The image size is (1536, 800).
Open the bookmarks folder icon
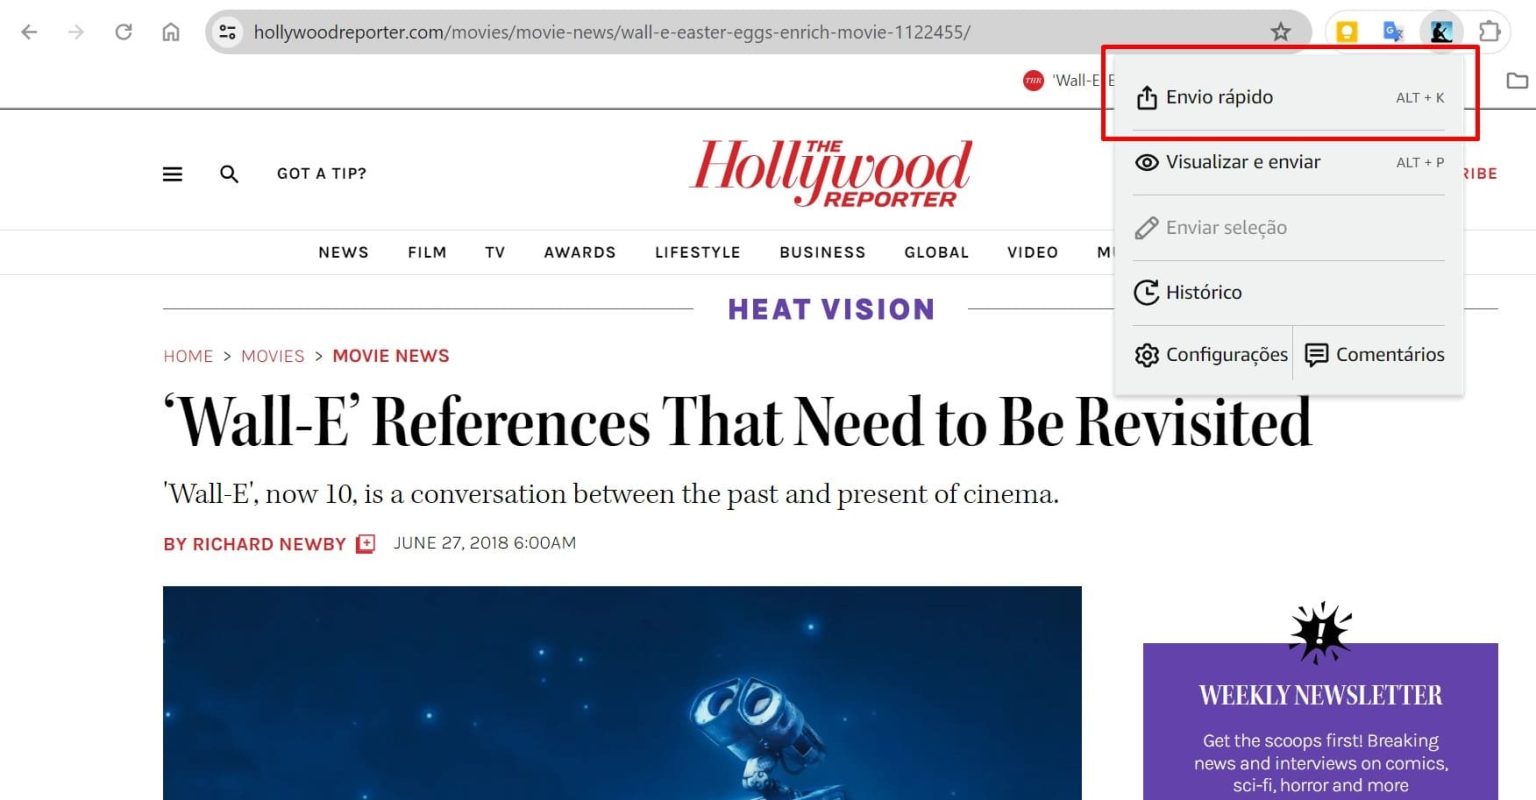pos(1517,81)
